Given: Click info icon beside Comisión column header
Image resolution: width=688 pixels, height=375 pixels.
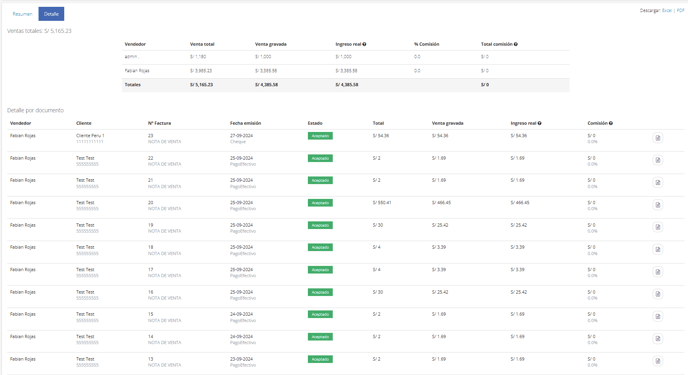Looking at the screenshot, I should (x=611, y=123).
